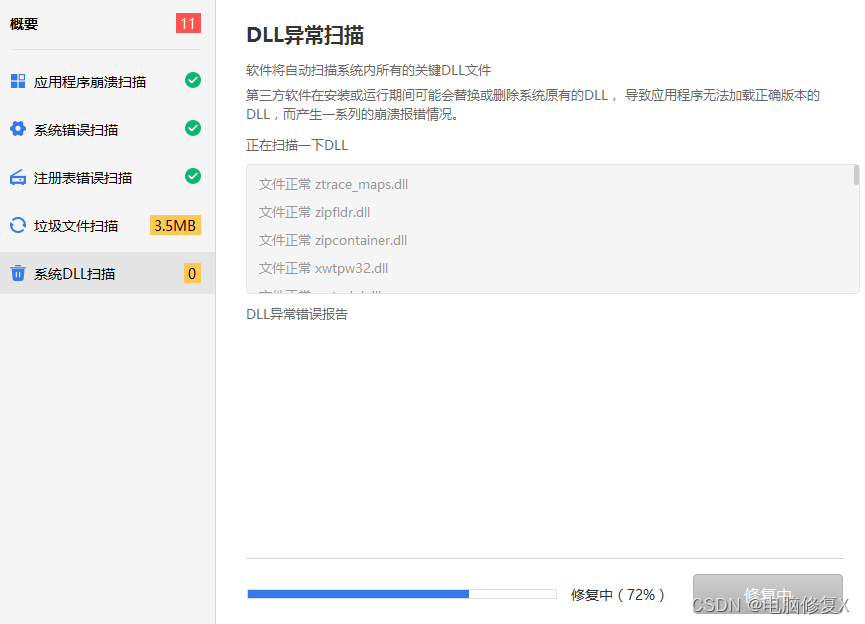Click the 软件将自动扫描系统内所有的关键DLL文件 description line
The width and height of the screenshot is (865, 624).
coord(369,70)
